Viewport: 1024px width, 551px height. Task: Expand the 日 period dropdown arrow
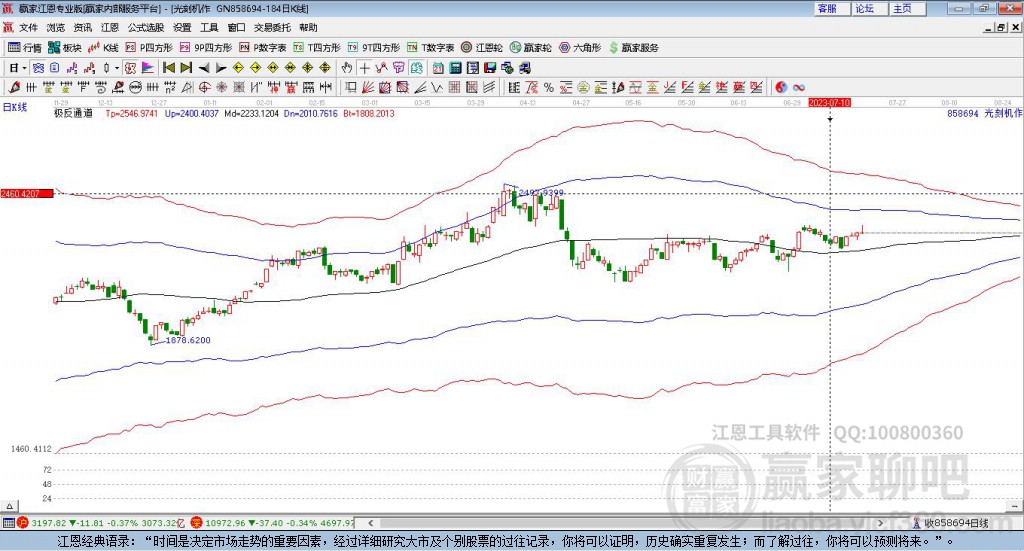pyautogui.click(x=24, y=68)
